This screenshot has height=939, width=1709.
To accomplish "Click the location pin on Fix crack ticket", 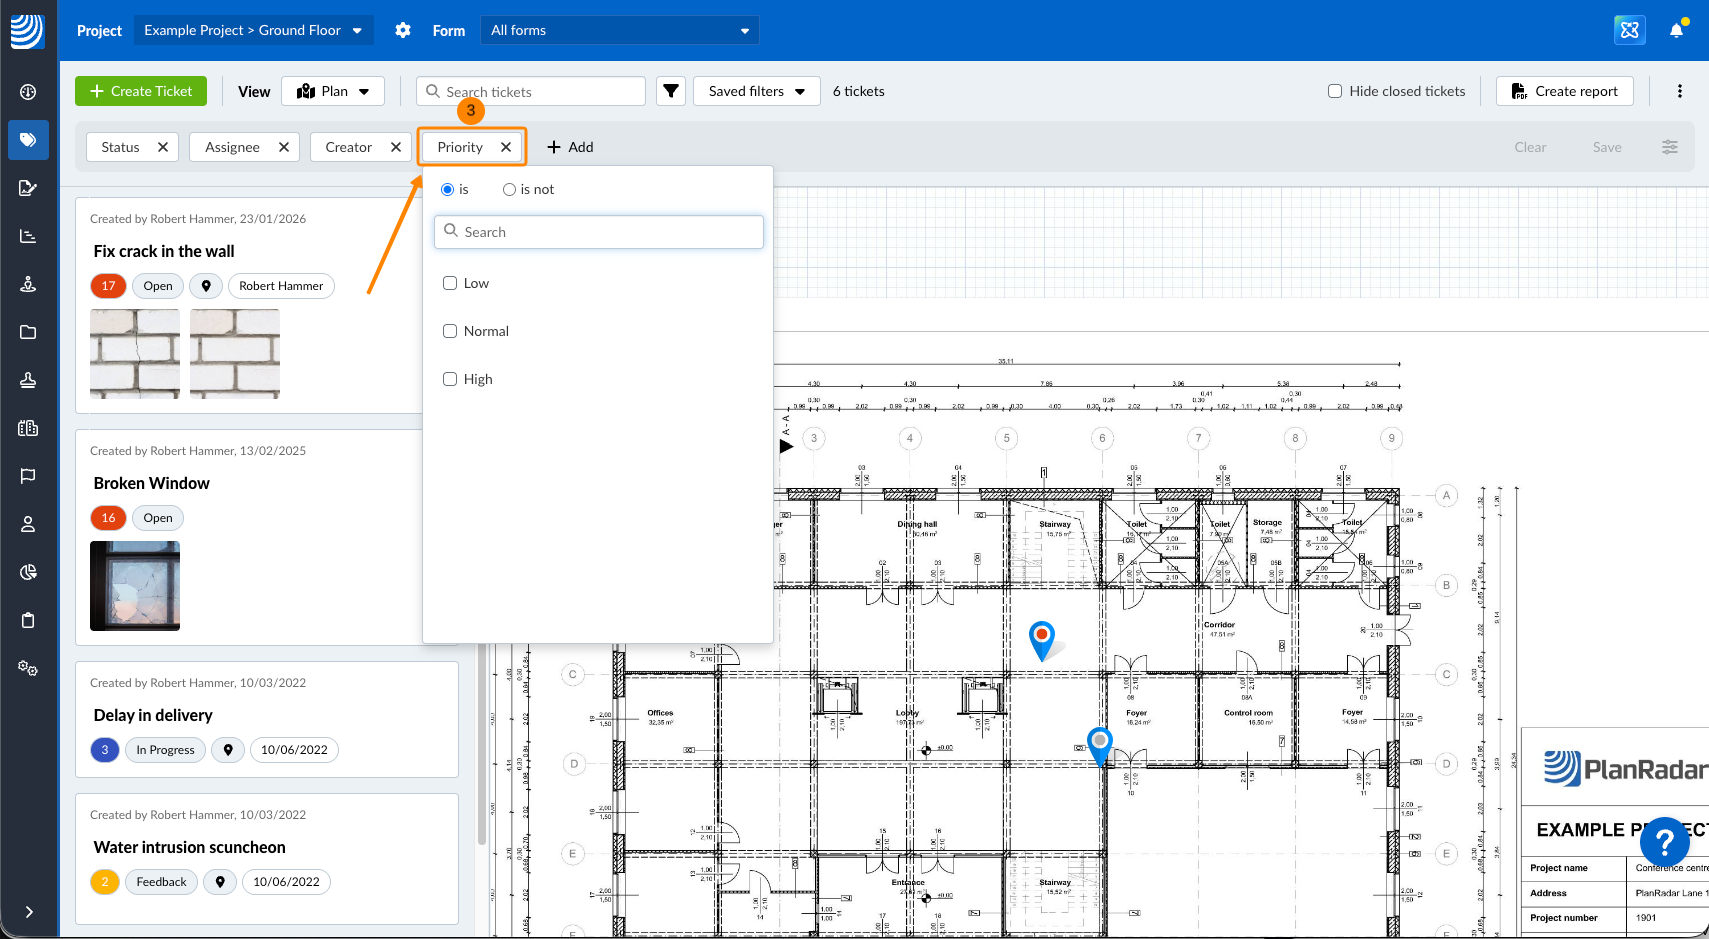I will click(206, 286).
